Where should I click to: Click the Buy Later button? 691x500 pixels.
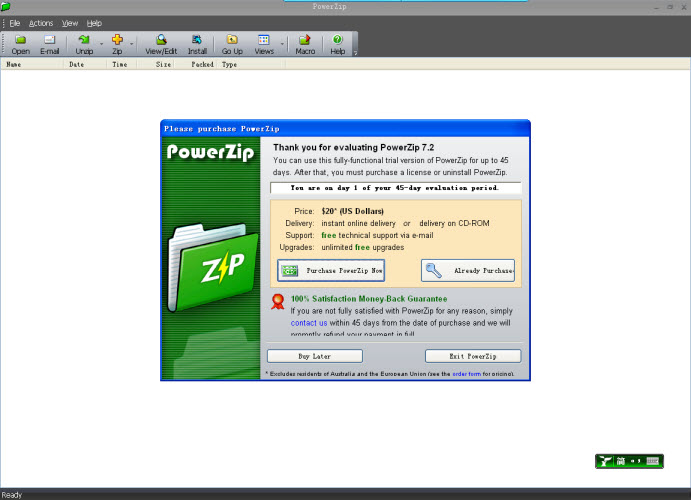tap(315, 356)
